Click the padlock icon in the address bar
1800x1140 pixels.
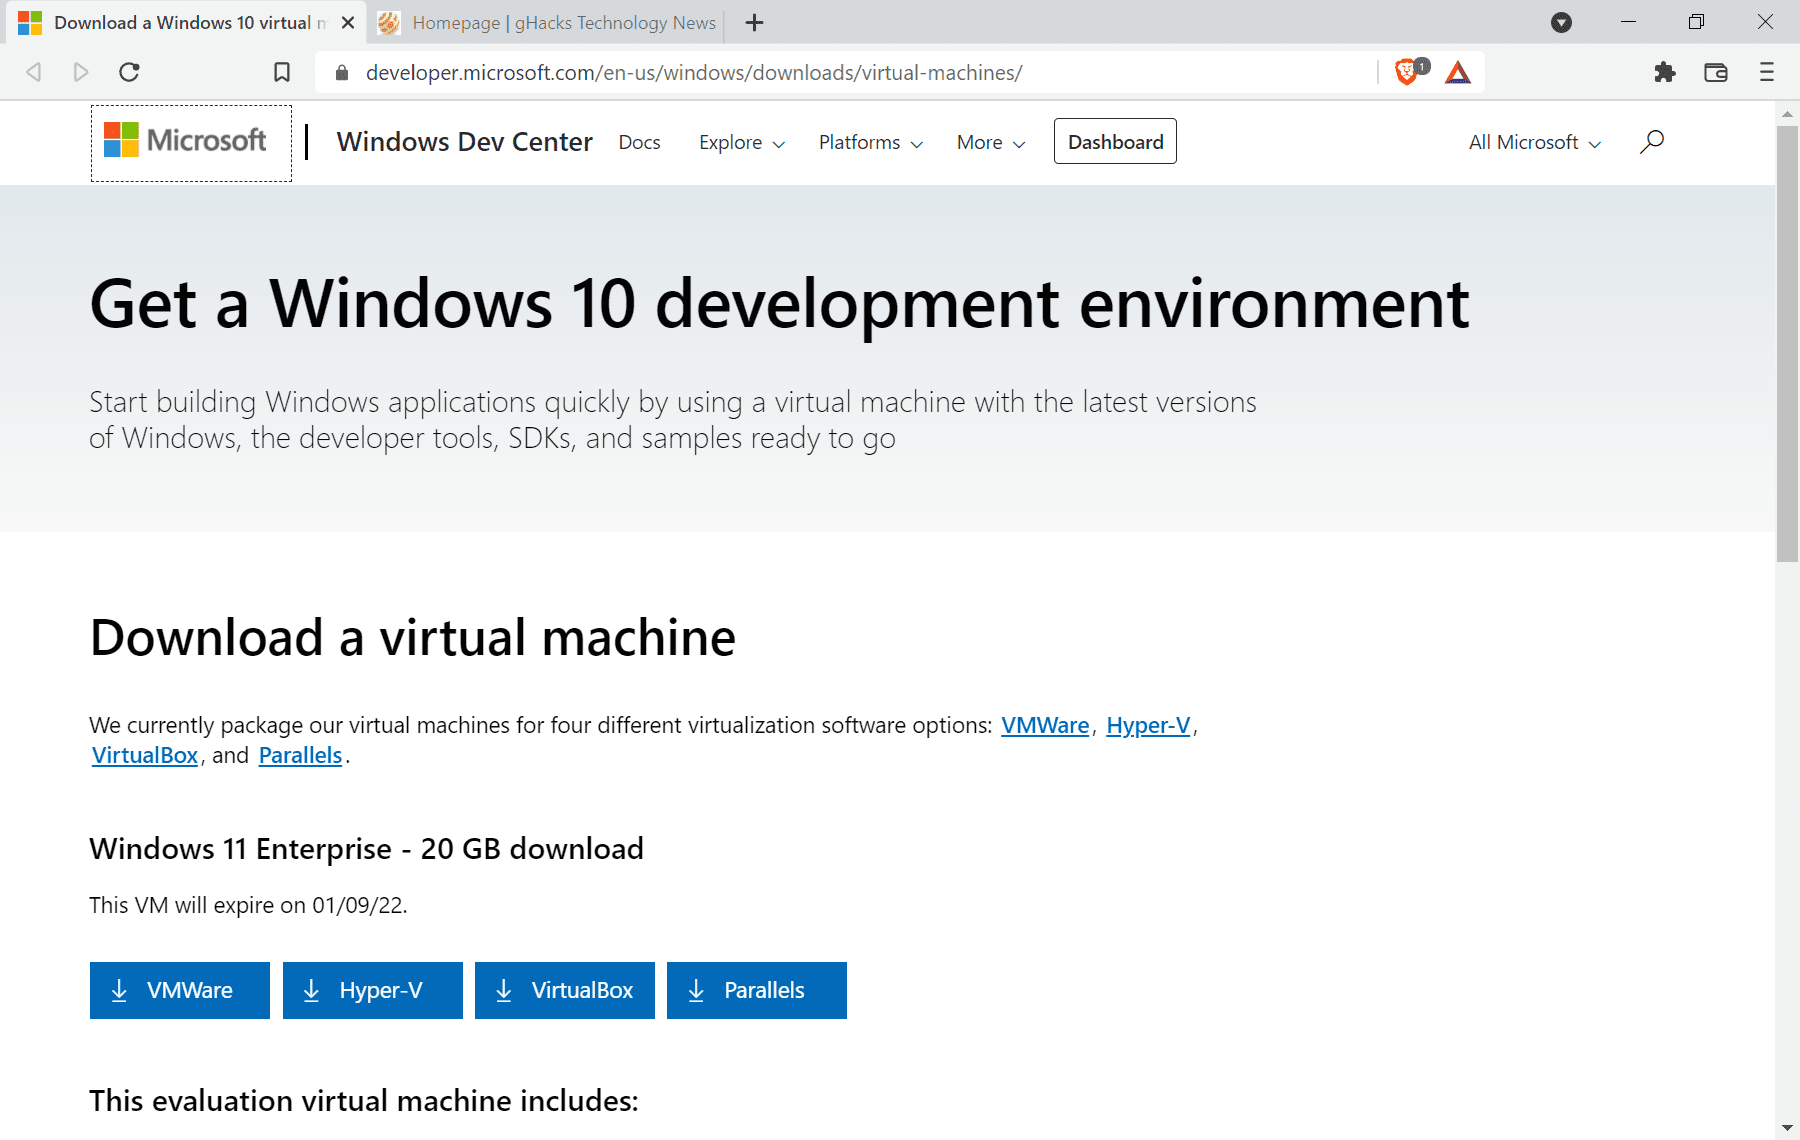[x=341, y=72]
